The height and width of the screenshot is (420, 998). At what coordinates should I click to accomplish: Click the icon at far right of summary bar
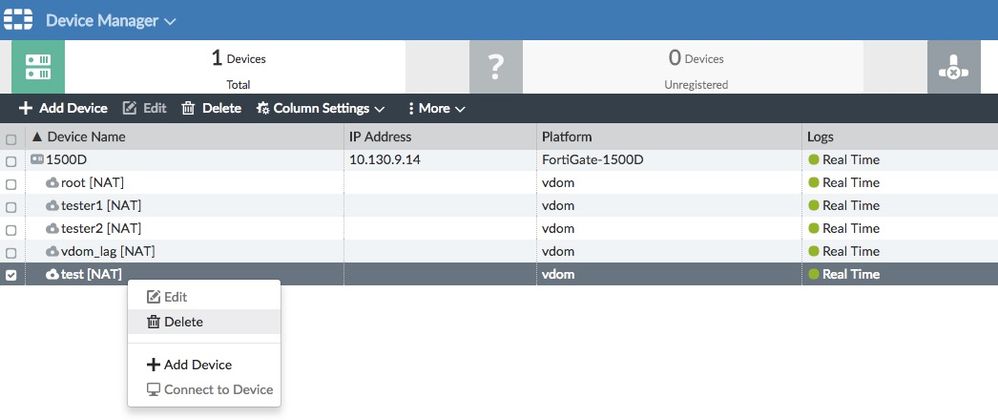coord(952,68)
